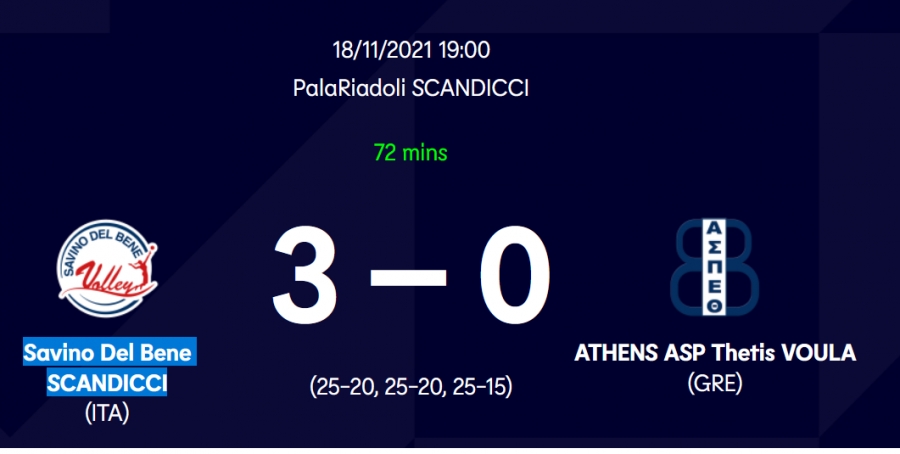Screen dimensions: 900x454
Task: Open the ATHENS ASP Thetis VOULA team link
Action: click(714, 354)
